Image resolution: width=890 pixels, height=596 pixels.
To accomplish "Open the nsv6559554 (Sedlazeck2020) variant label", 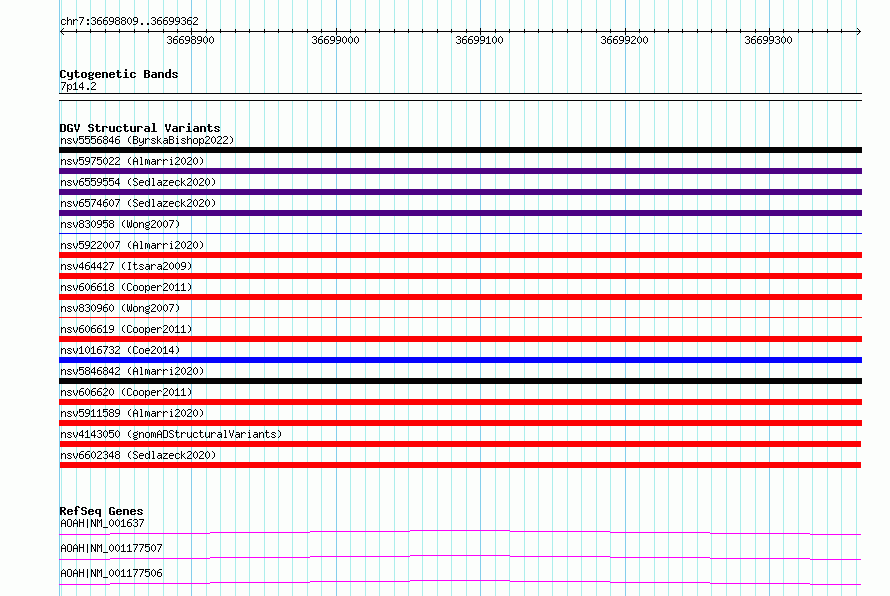I will 138,182.
